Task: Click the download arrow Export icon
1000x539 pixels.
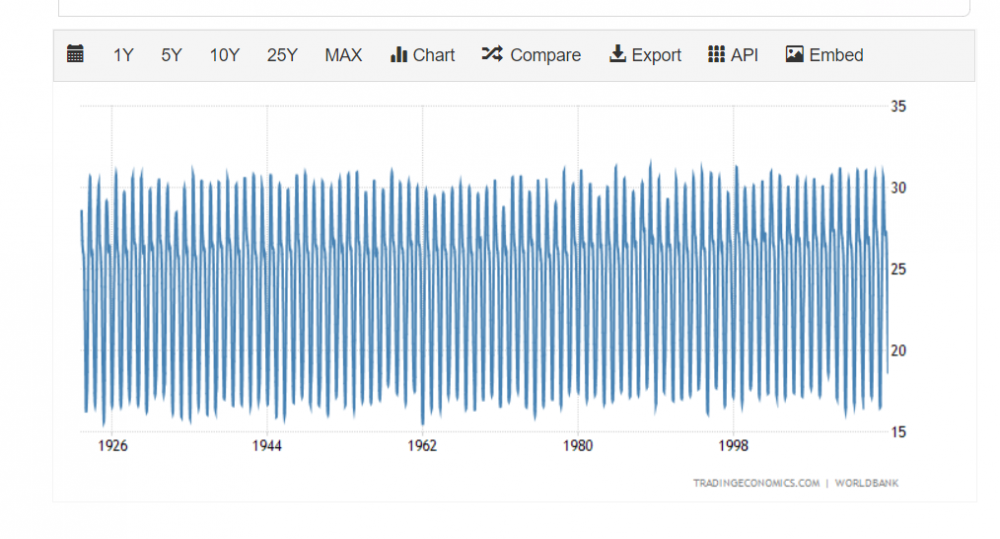Action: pos(617,55)
